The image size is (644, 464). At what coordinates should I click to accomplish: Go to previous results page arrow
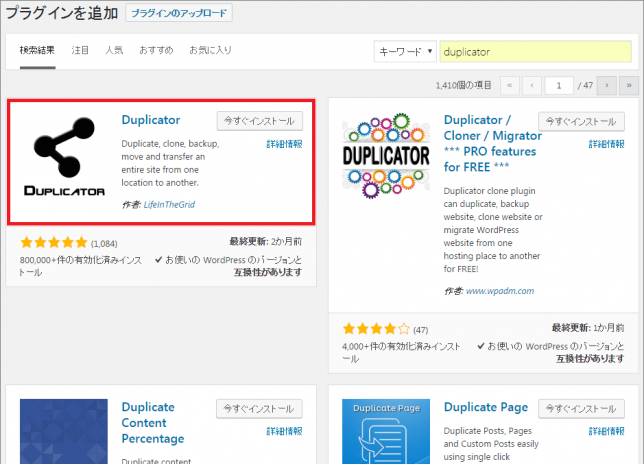532,86
